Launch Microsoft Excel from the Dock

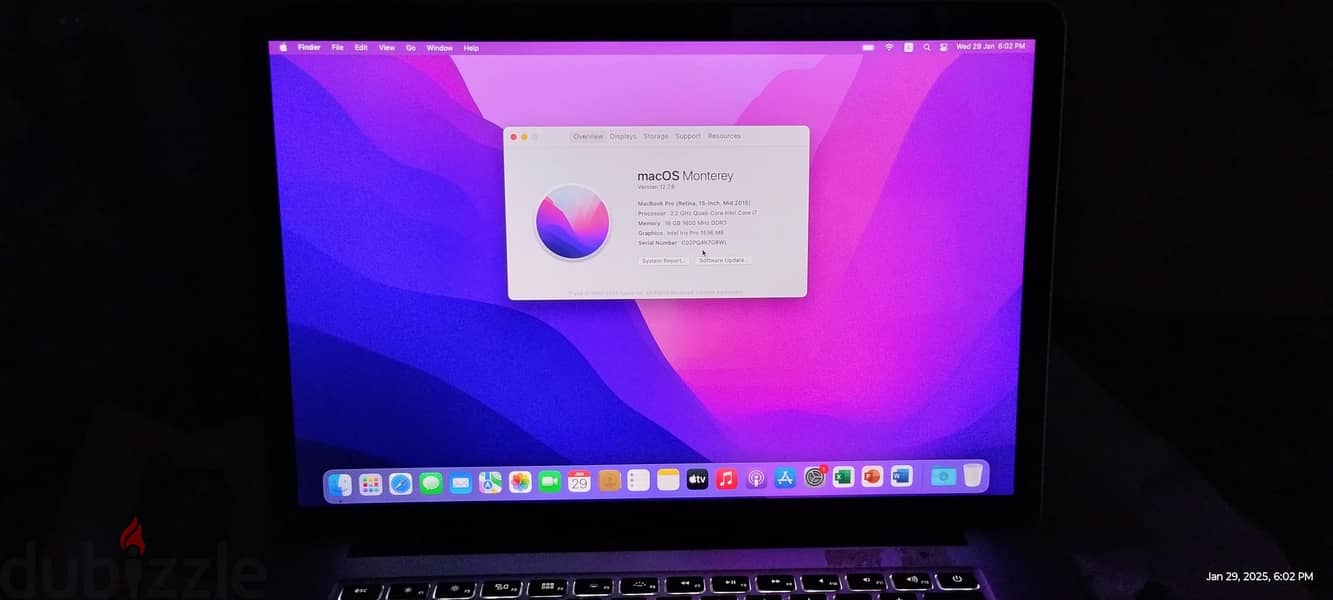(843, 477)
